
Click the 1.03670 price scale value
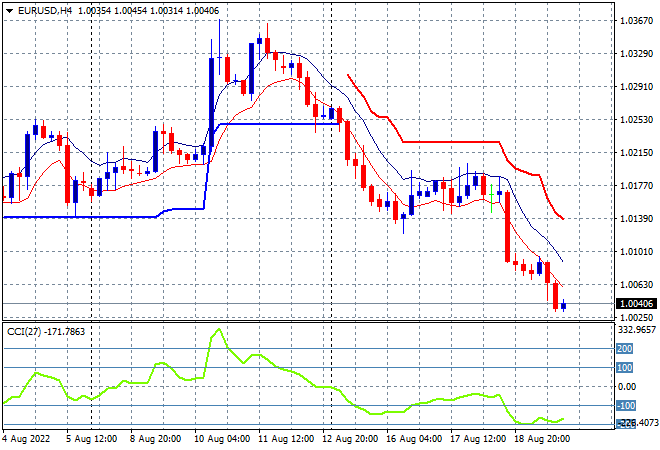(x=636, y=20)
